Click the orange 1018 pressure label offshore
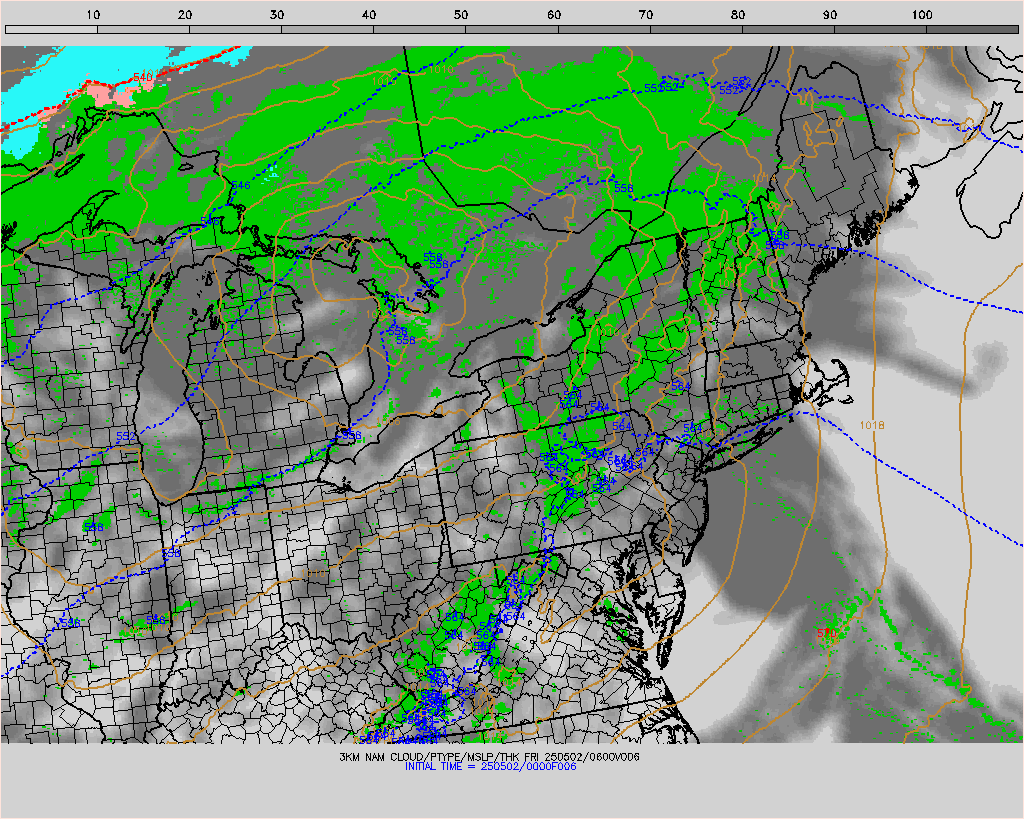 [x=872, y=425]
